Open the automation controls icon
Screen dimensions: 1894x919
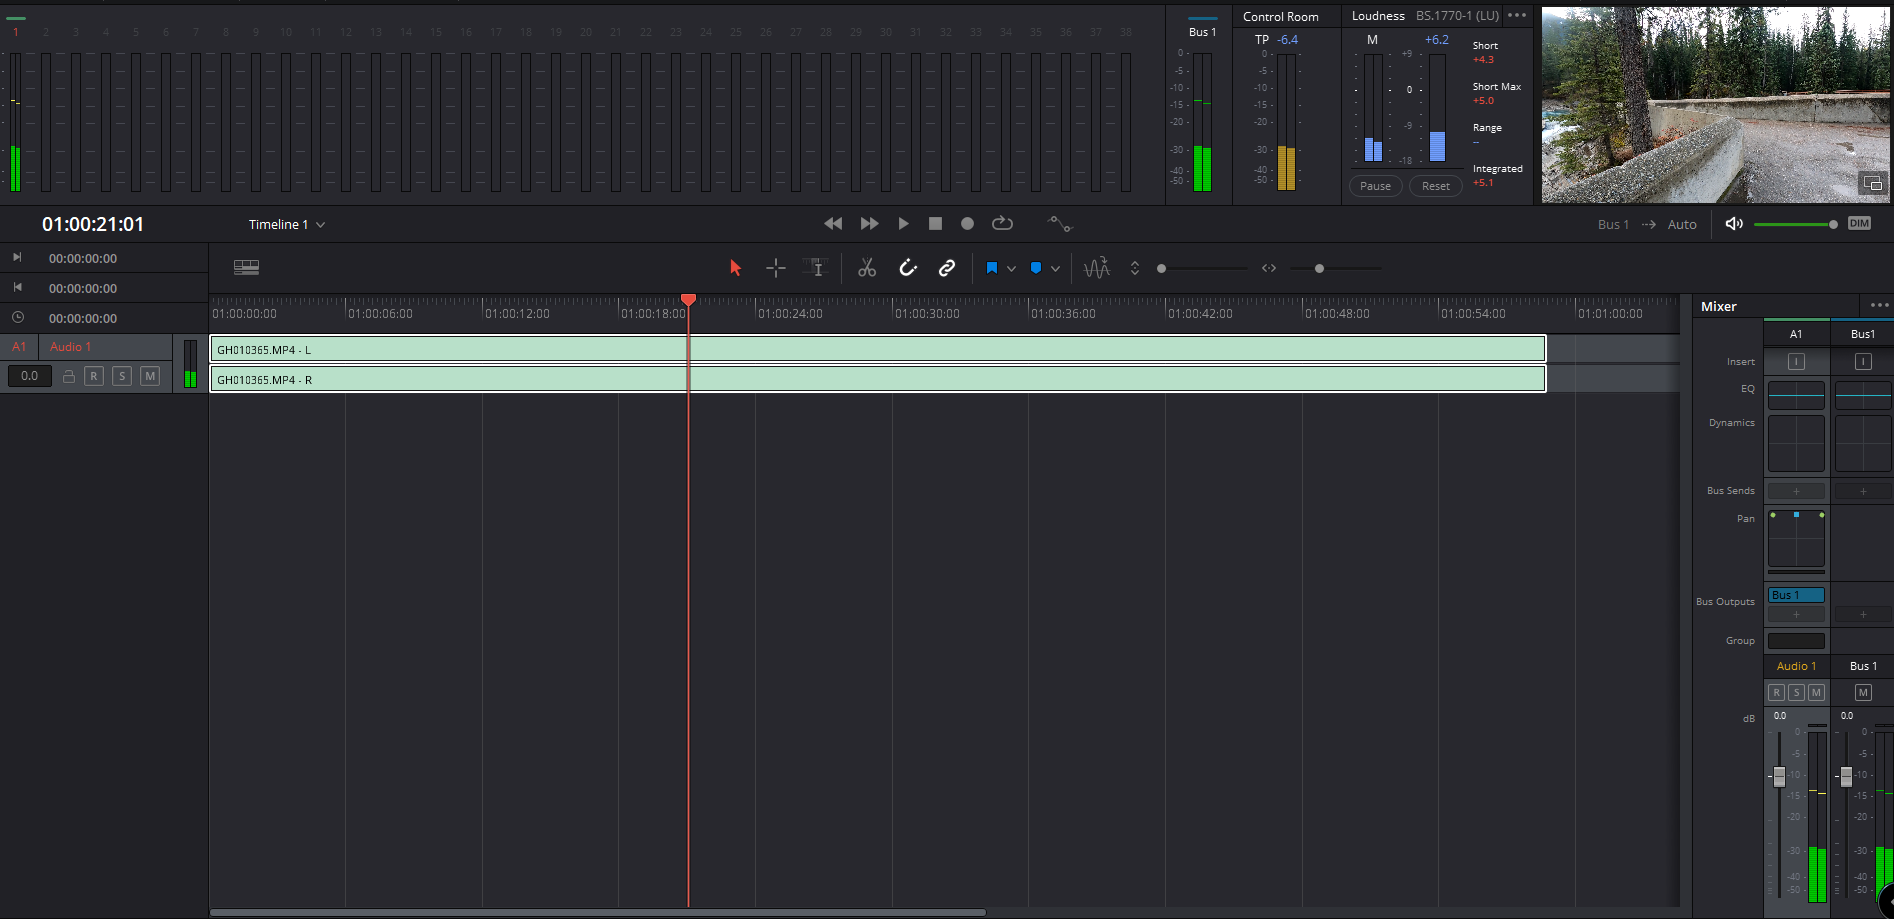coord(1059,224)
